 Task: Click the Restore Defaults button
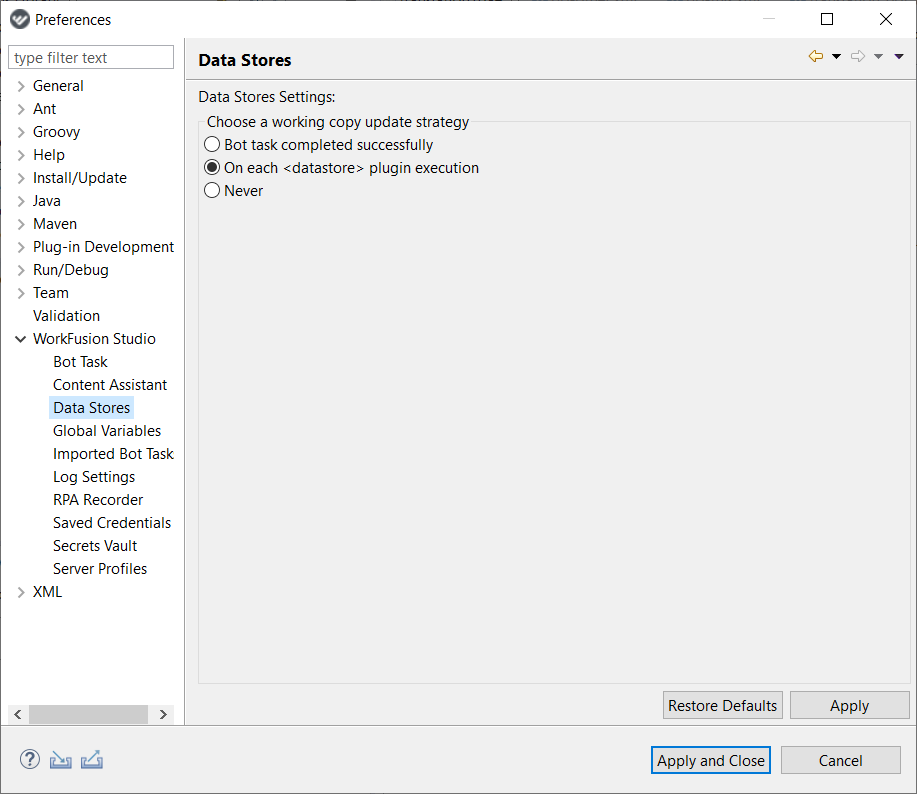pyautogui.click(x=722, y=705)
